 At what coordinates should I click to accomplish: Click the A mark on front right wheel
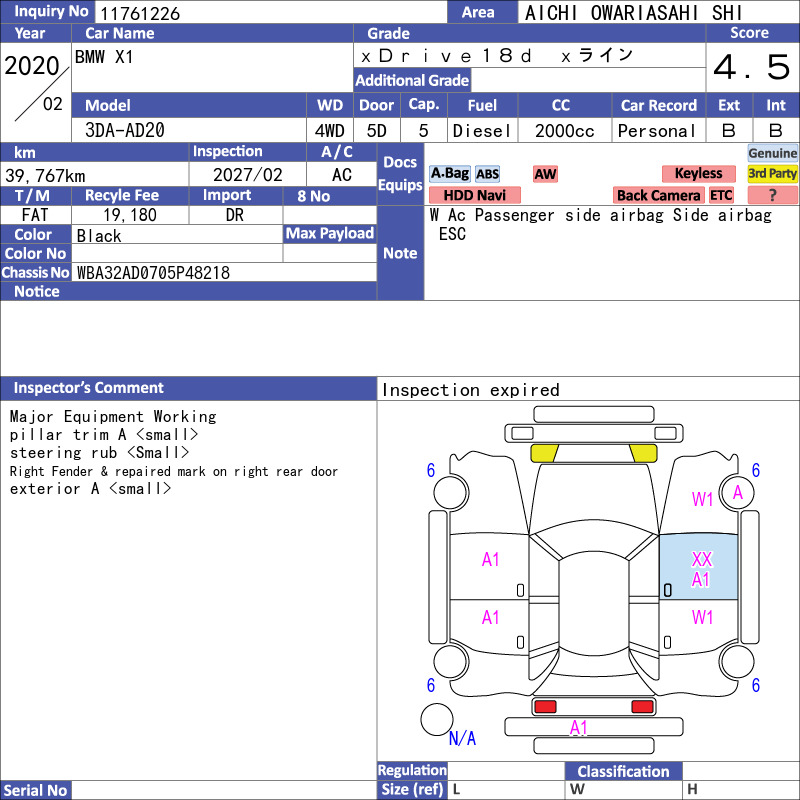(738, 493)
